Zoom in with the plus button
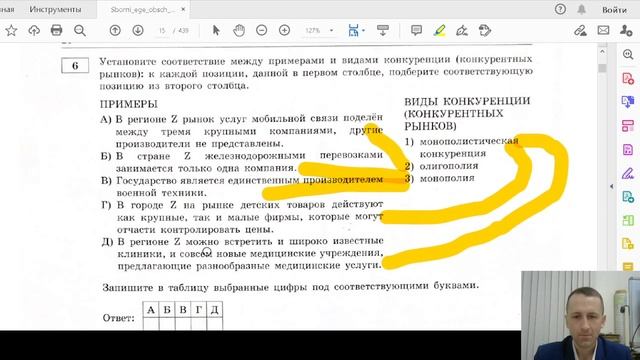Screen dimensions: 640x360 pos(284,31)
